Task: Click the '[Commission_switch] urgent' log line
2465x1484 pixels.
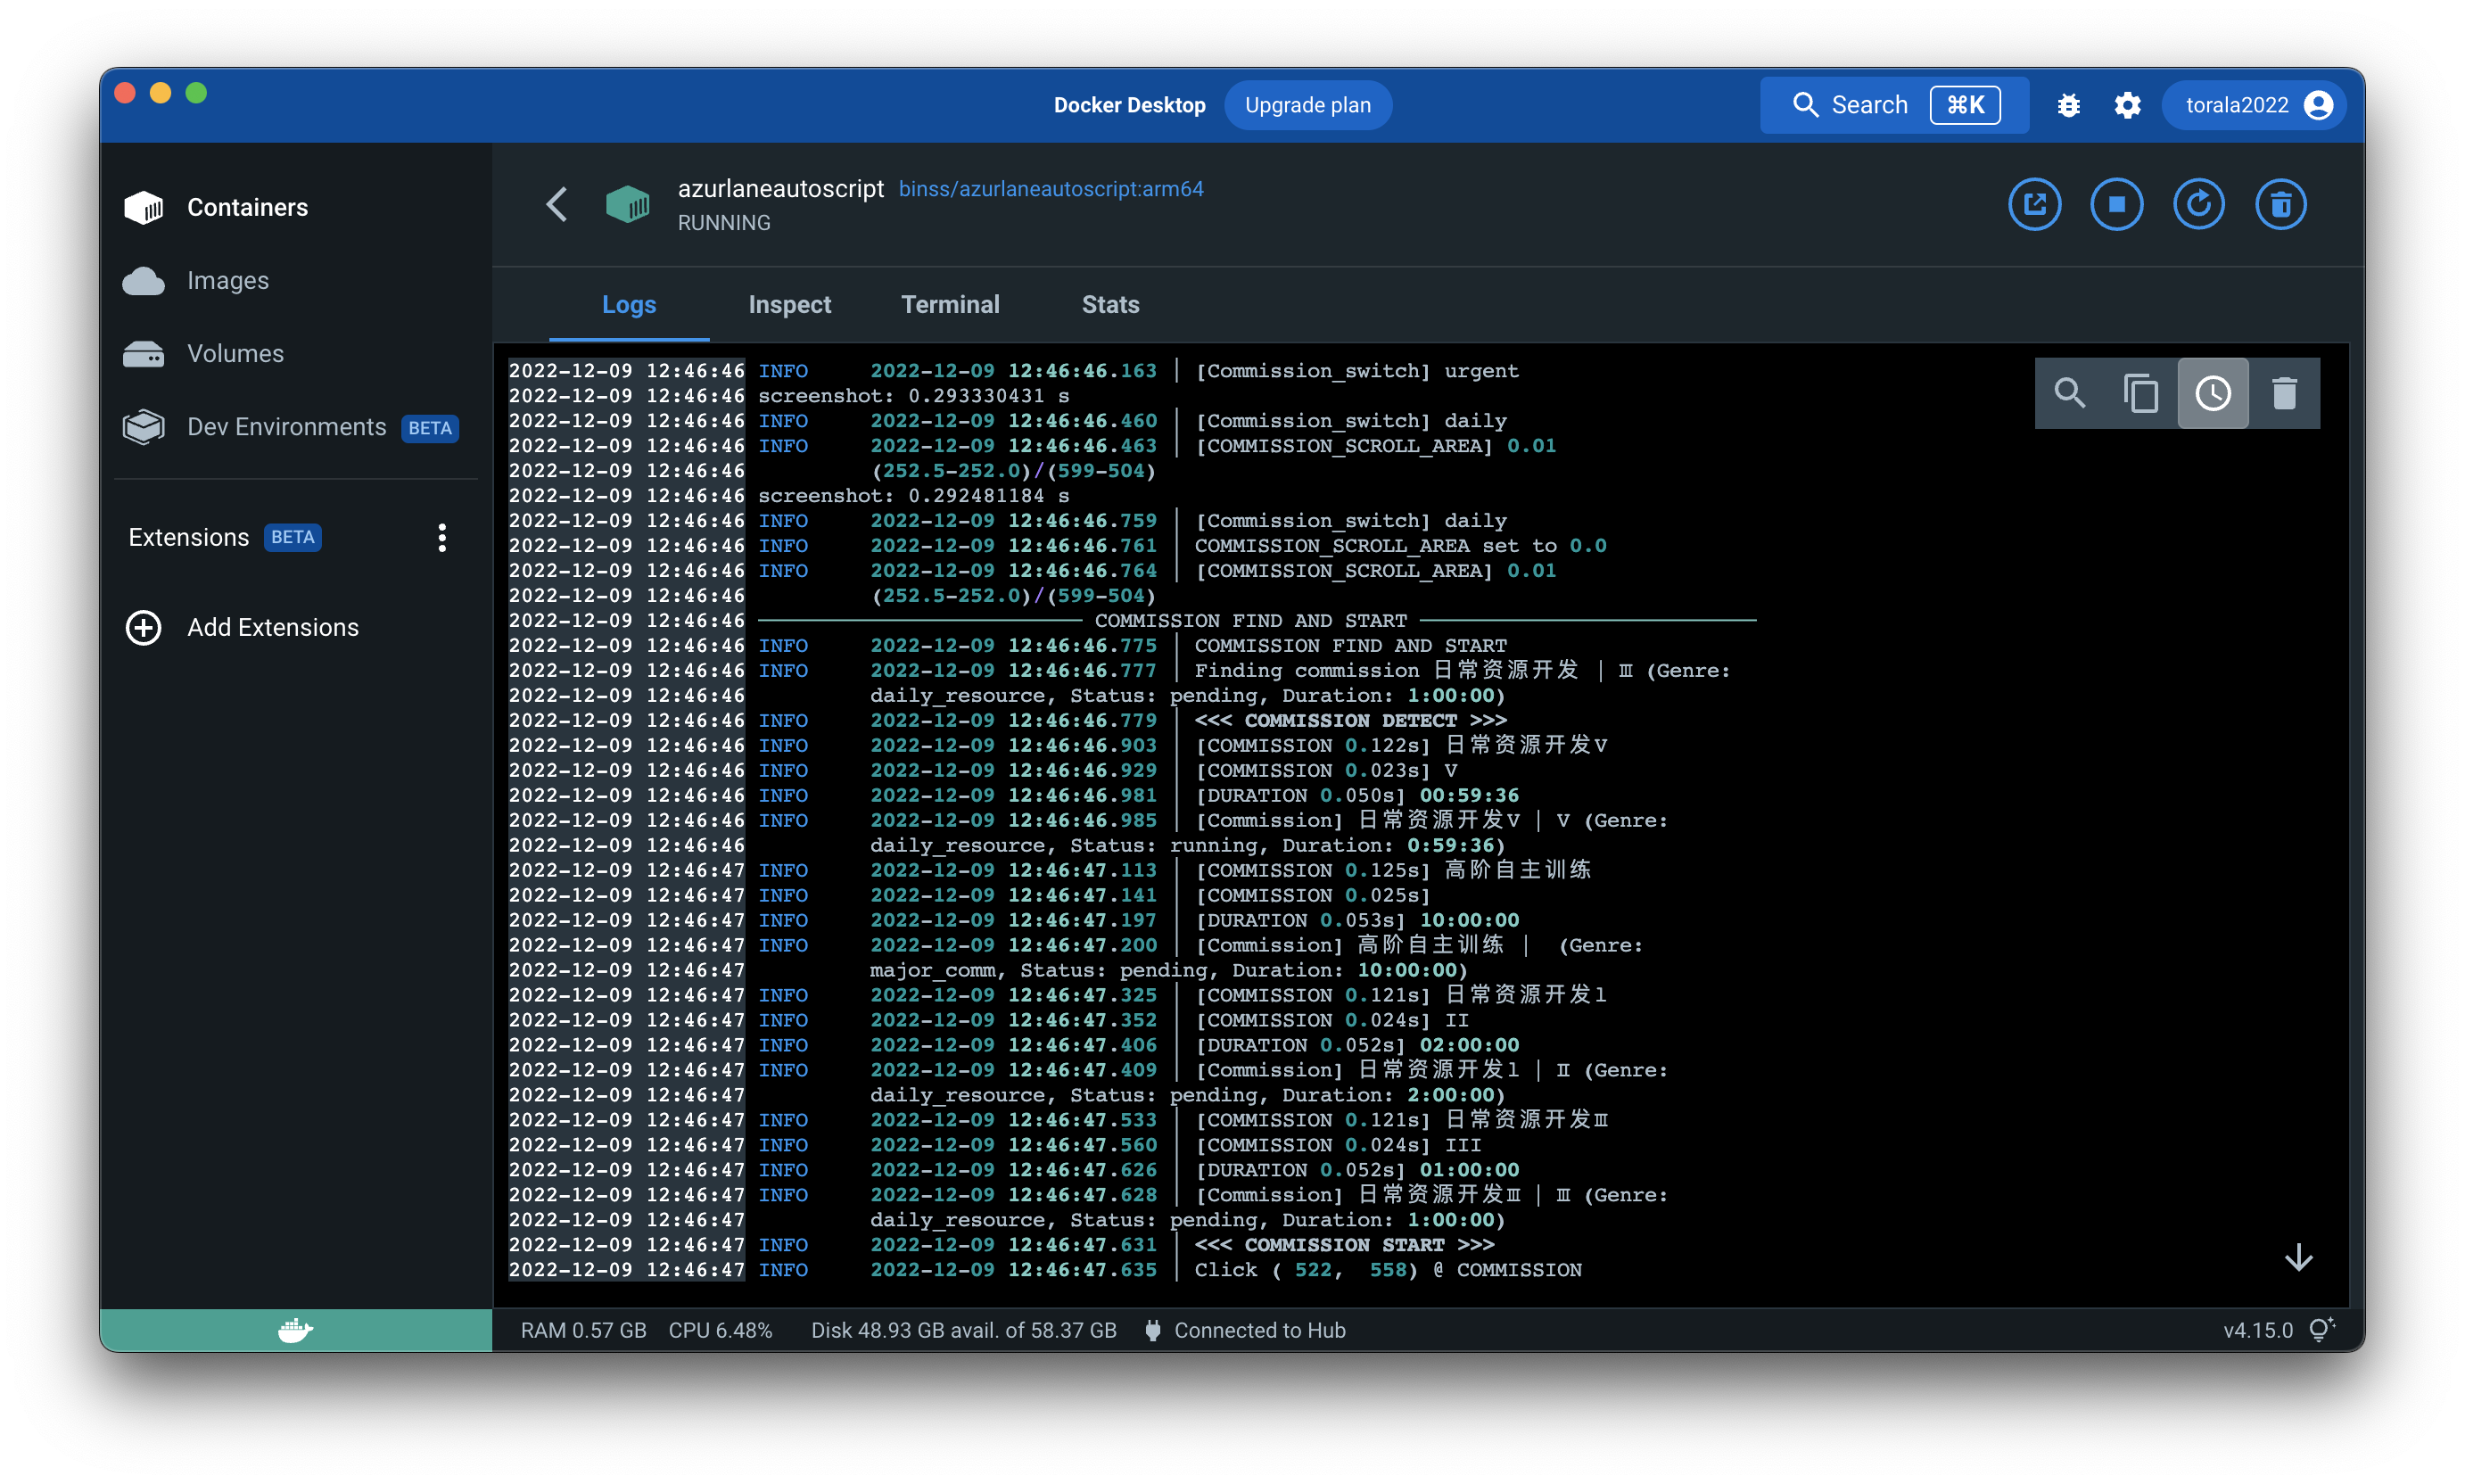Action: tap(1357, 371)
